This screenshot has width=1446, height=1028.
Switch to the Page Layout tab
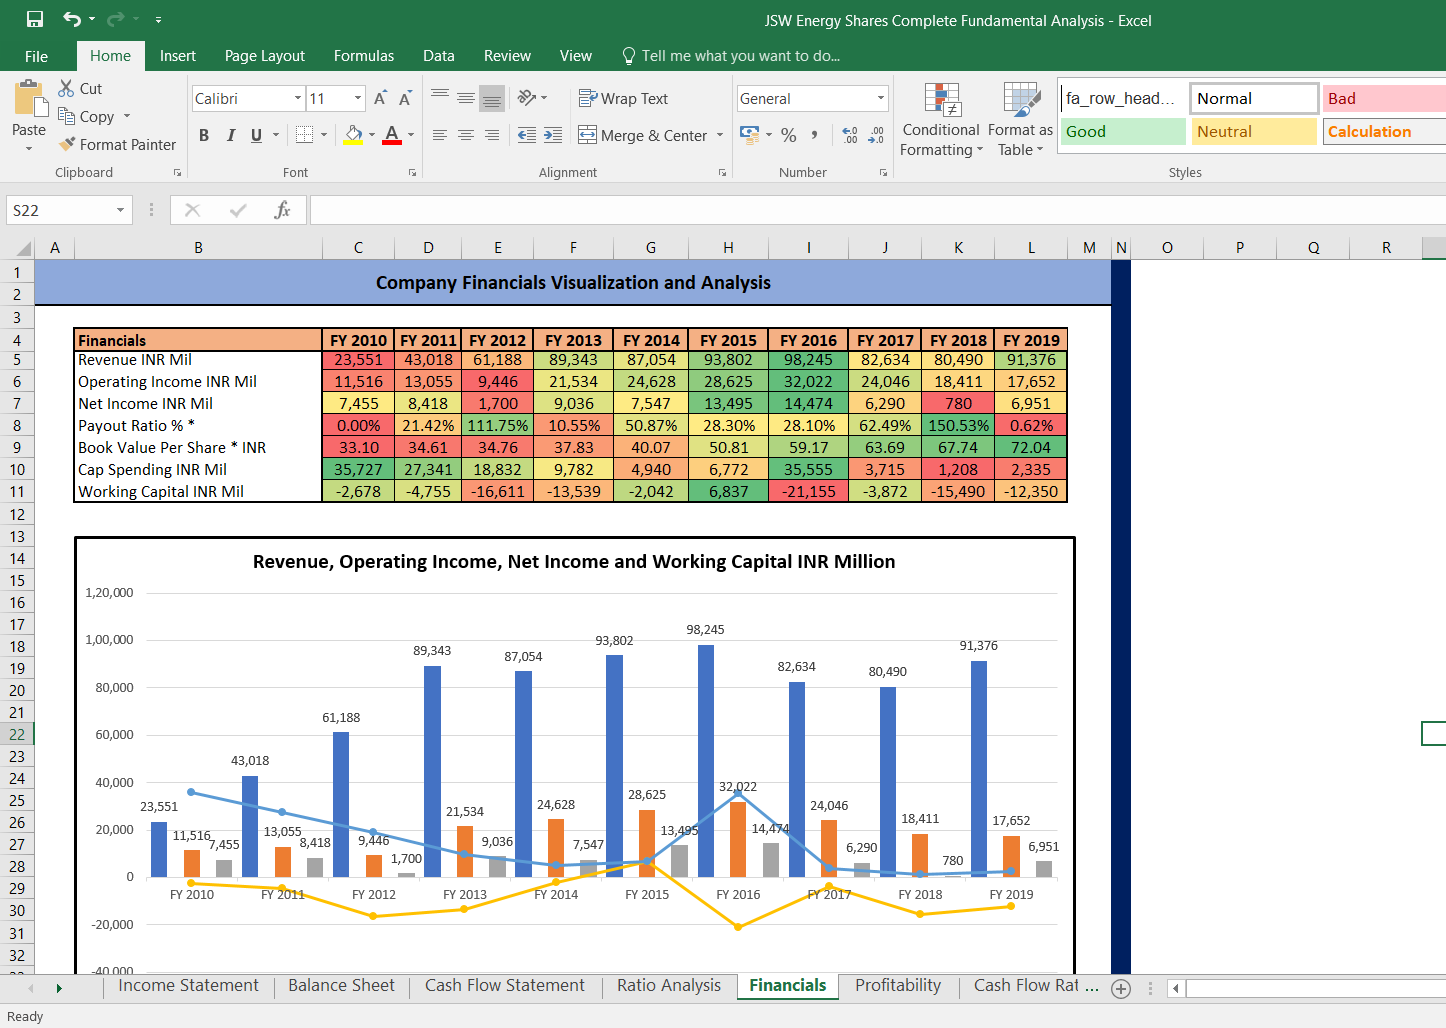coord(265,56)
